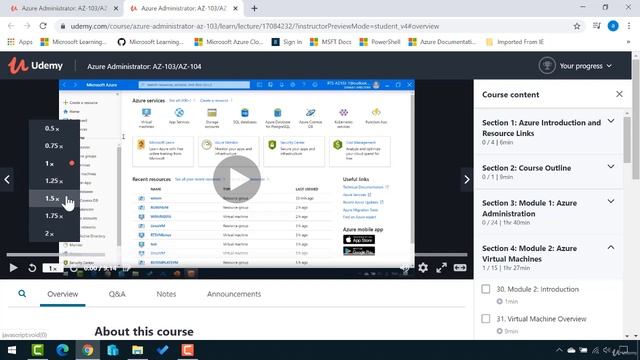Click the address bar URL
The height and width of the screenshot is (360, 640).
pos(255,26)
